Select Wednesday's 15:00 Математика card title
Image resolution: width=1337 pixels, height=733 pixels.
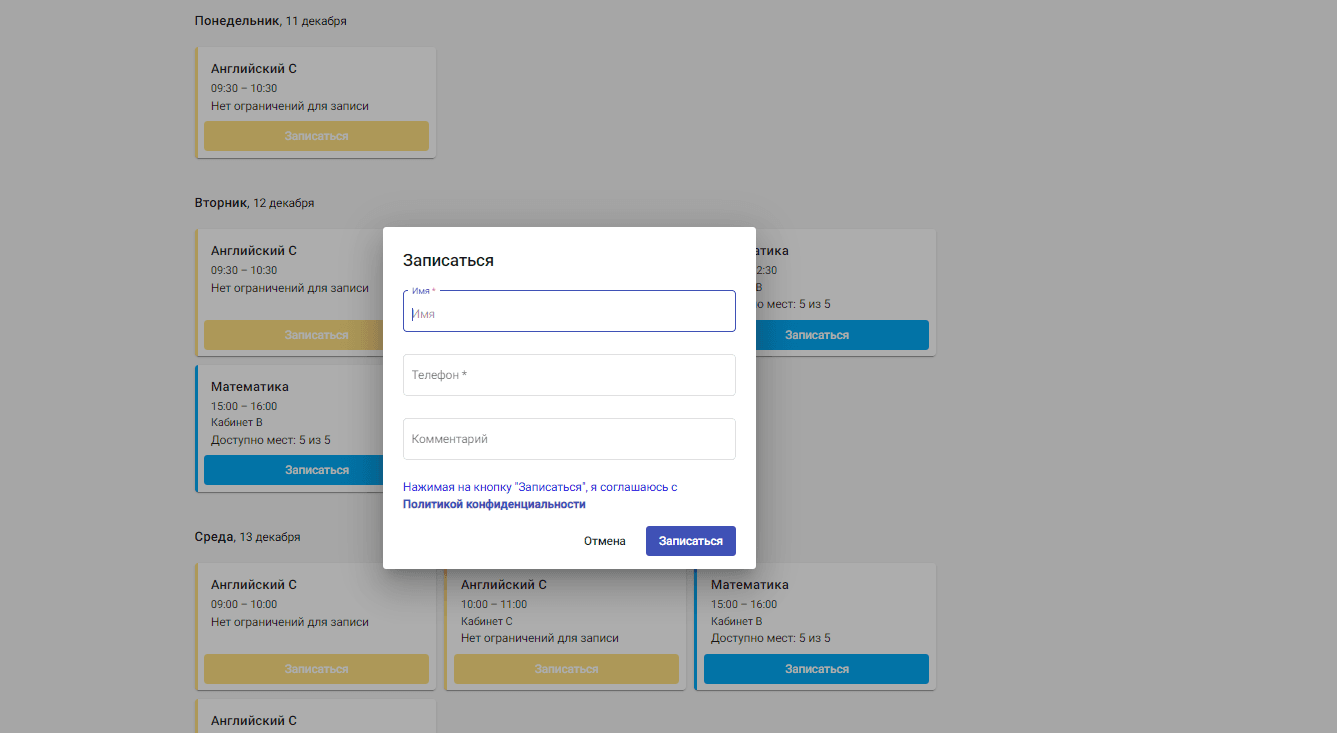pyautogui.click(x=750, y=585)
